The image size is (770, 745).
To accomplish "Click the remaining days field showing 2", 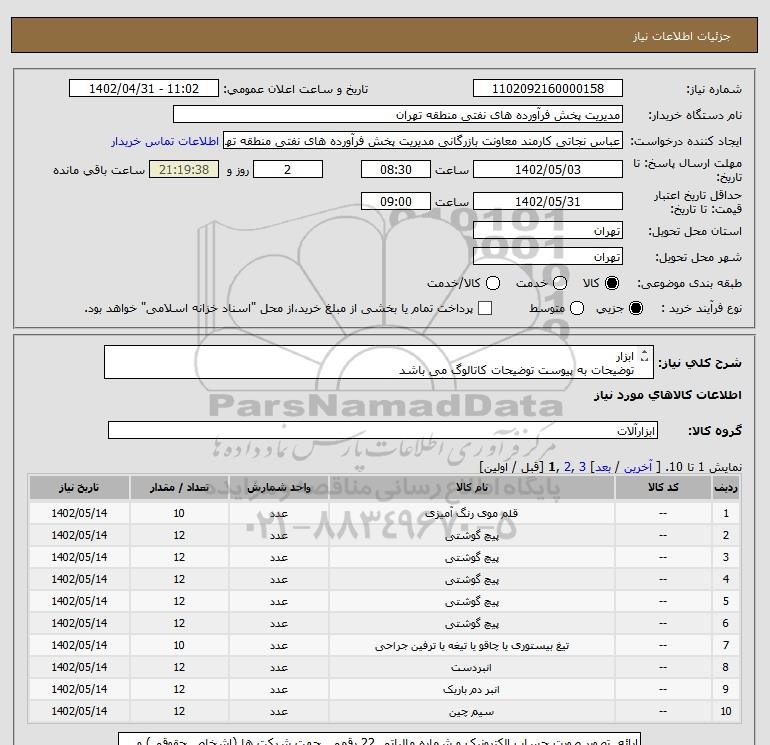I will [x=288, y=169].
